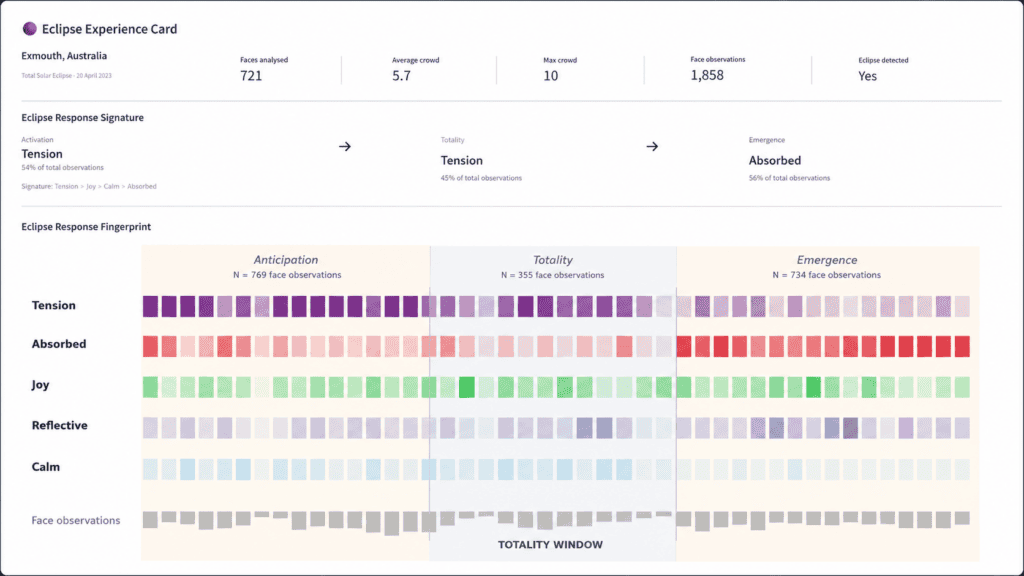Click the Reflective row label
The width and height of the screenshot is (1024, 576).
pyautogui.click(x=59, y=425)
